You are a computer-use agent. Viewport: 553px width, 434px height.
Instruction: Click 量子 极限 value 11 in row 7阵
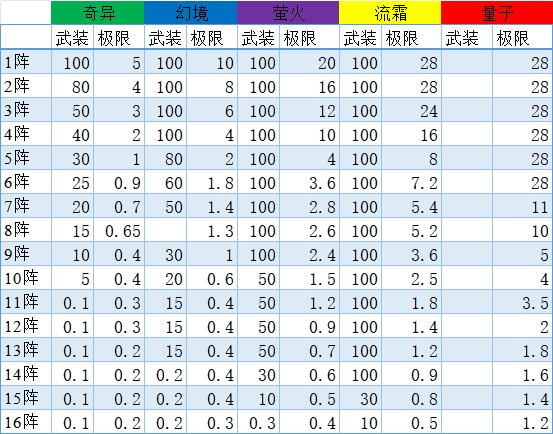pyautogui.click(x=522, y=206)
